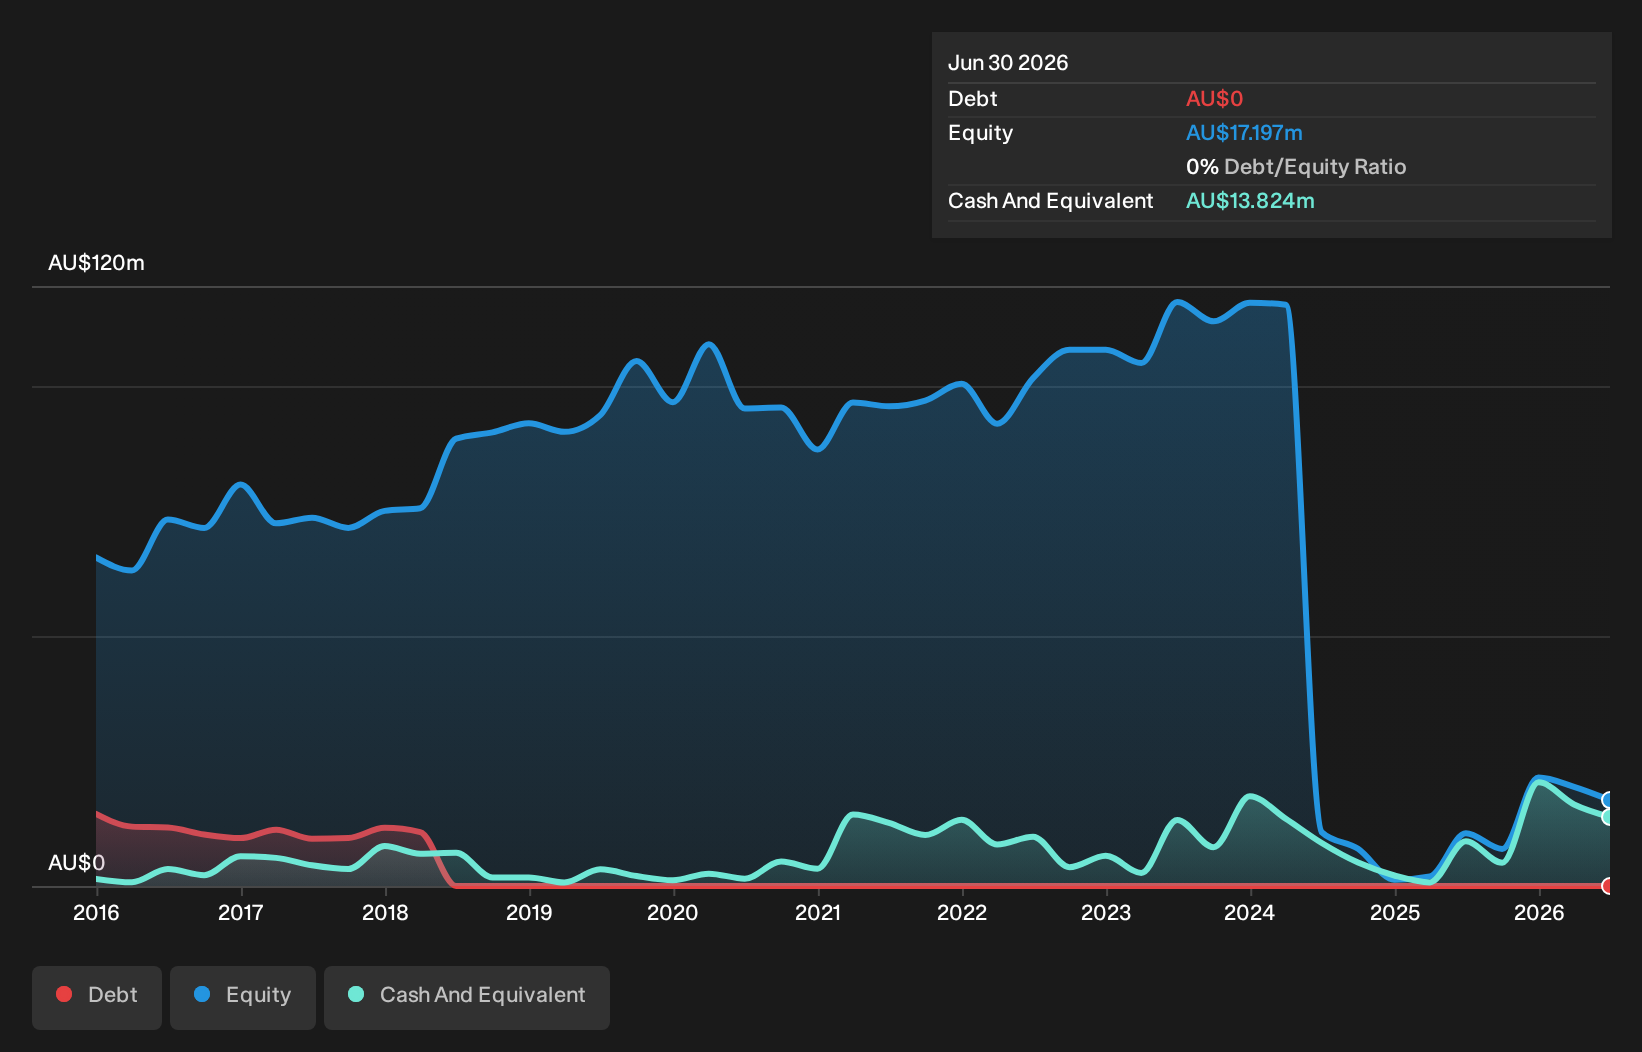Click the 2017 x-axis label
The width and height of the screenshot is (1642, 1052).
(240, 912)
